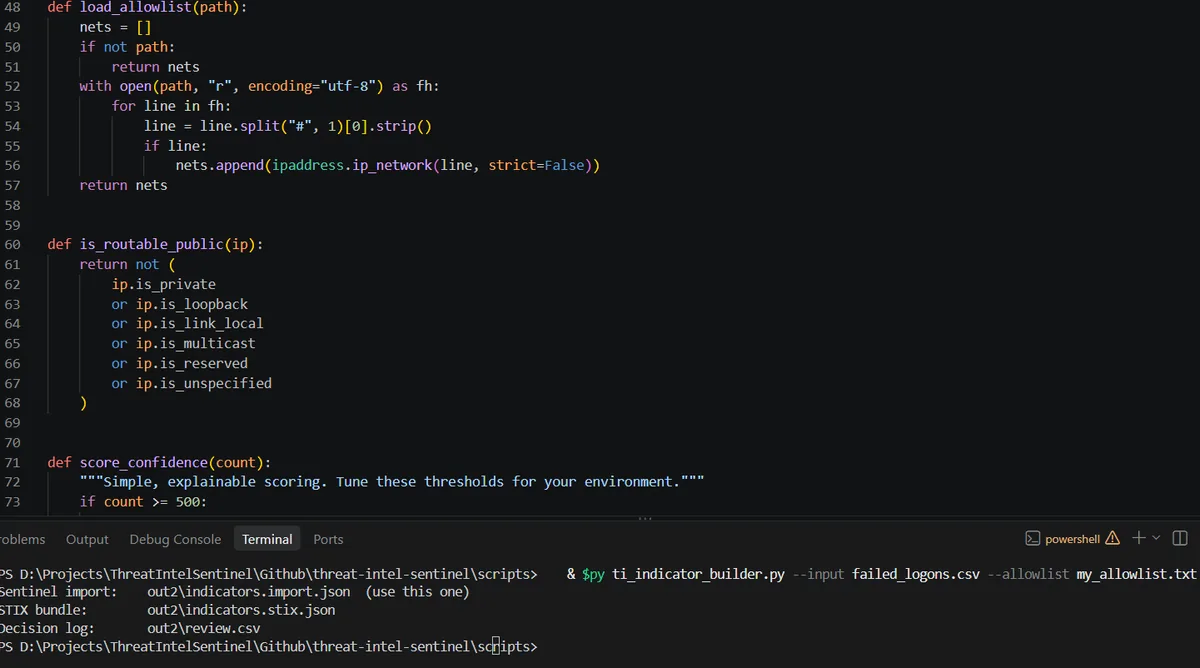Click ti_indicator_builder.py in terminal command
The image size is (1200, 668).
(x=698, y=575)
